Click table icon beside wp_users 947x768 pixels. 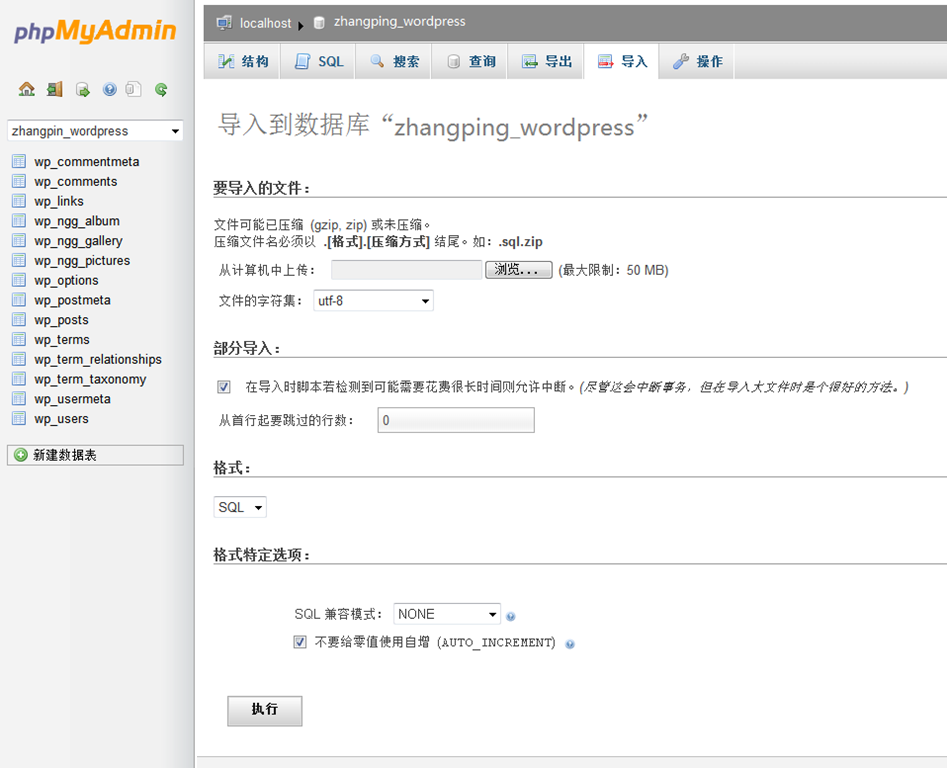coord(19,418)
